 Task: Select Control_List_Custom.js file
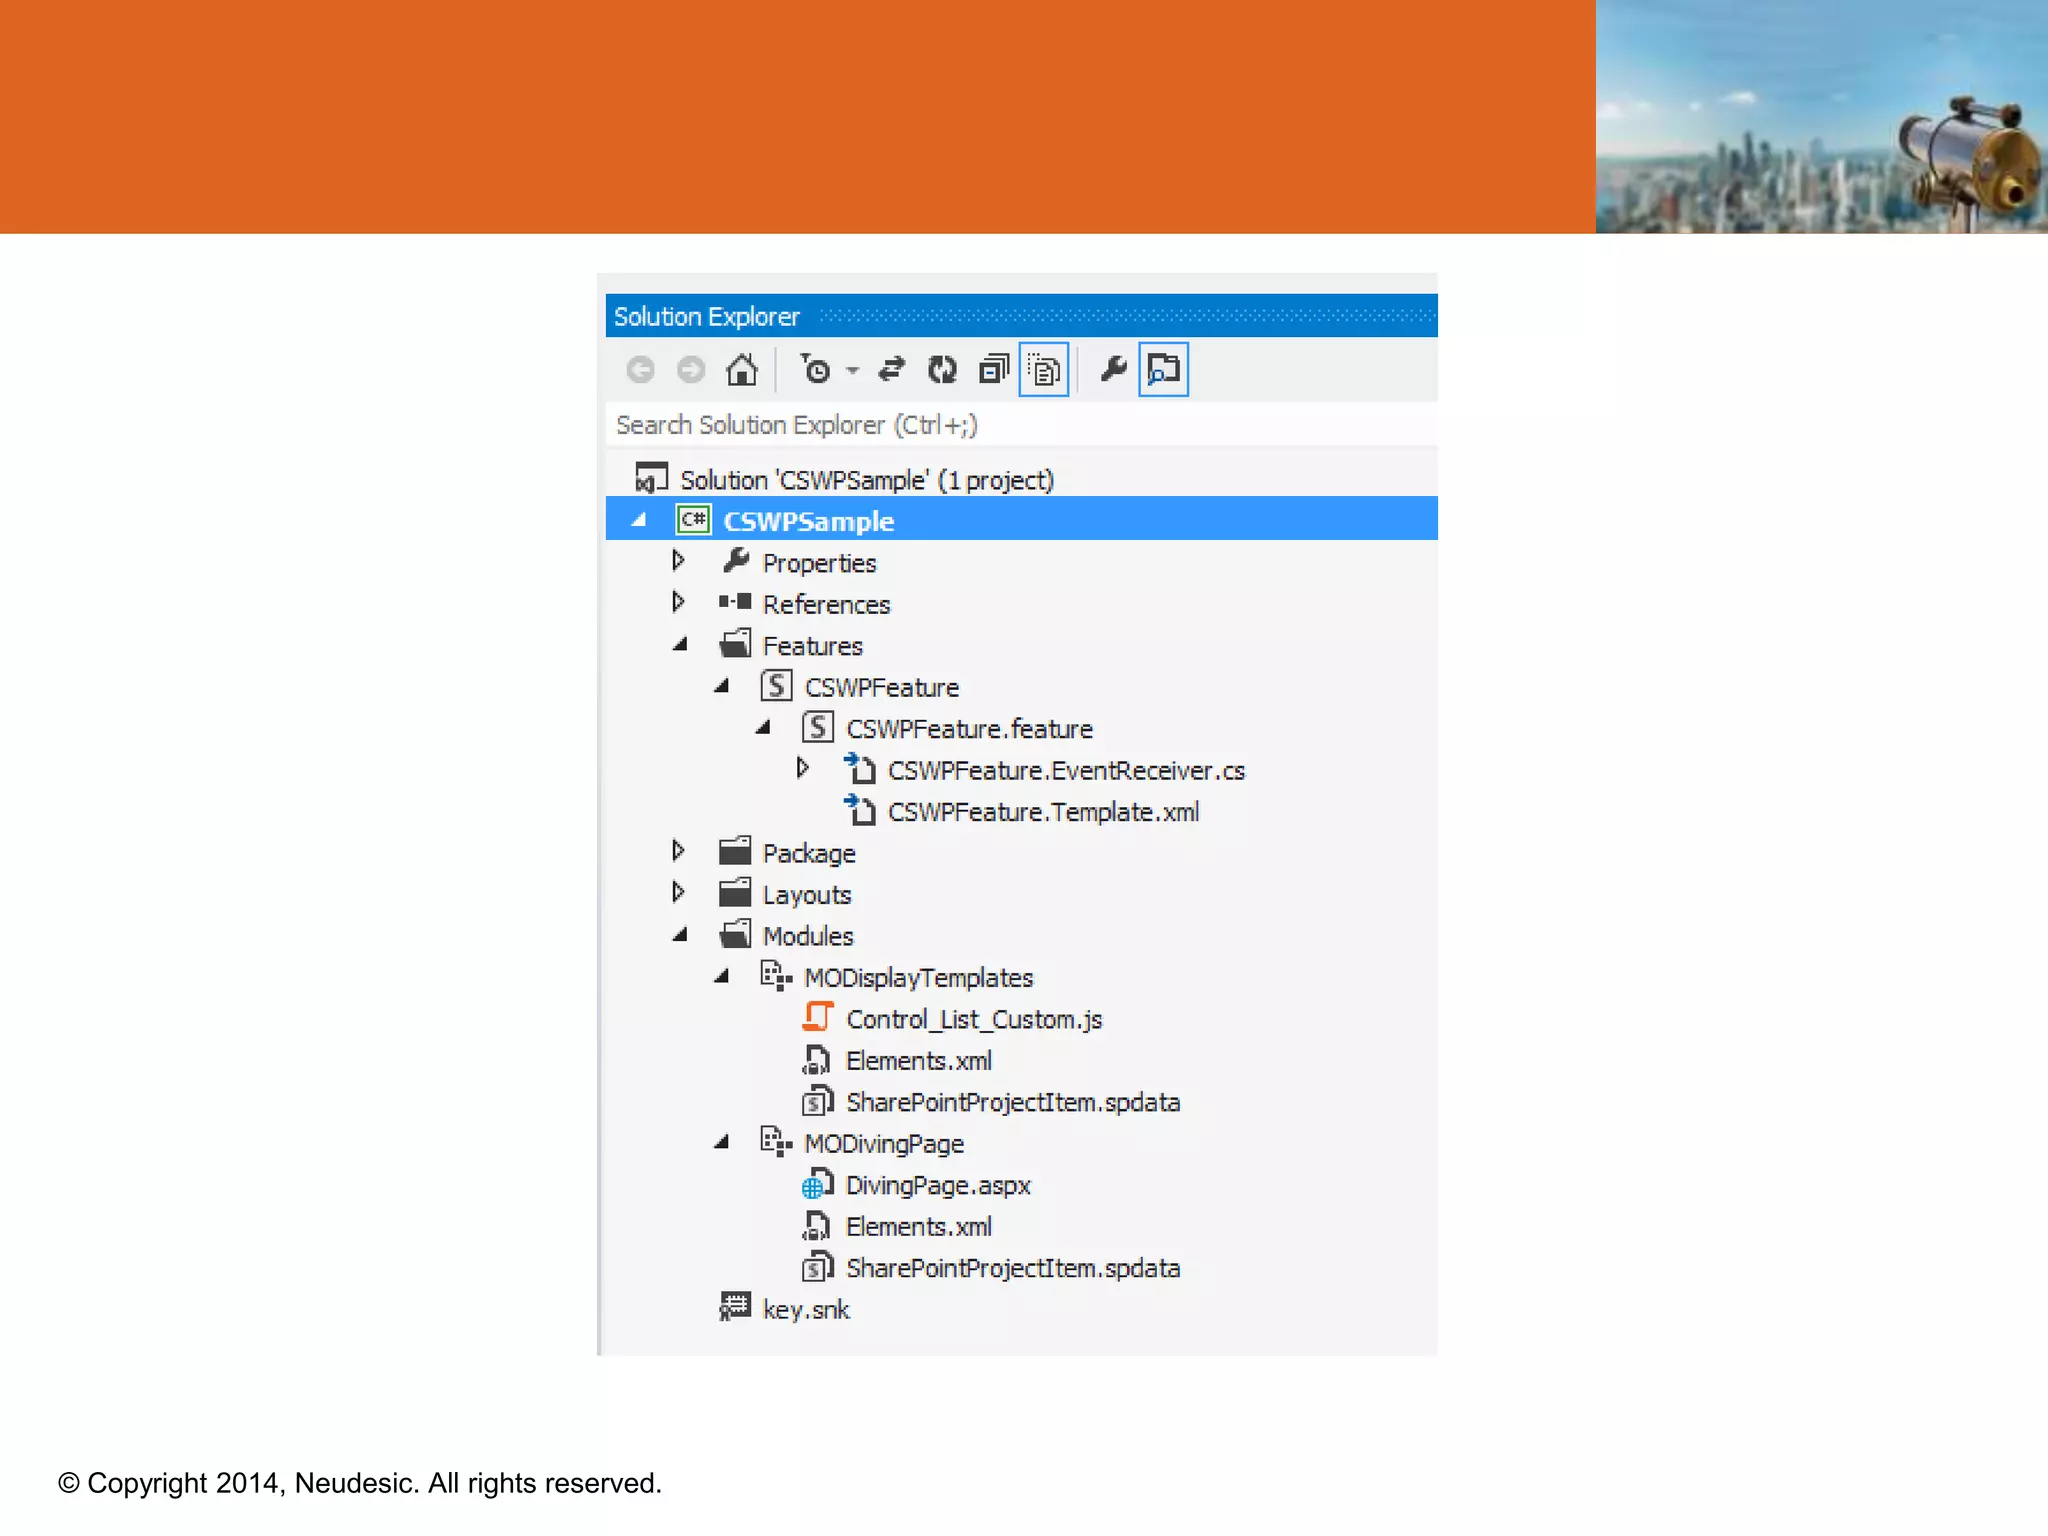click(x=973, y=1019)
